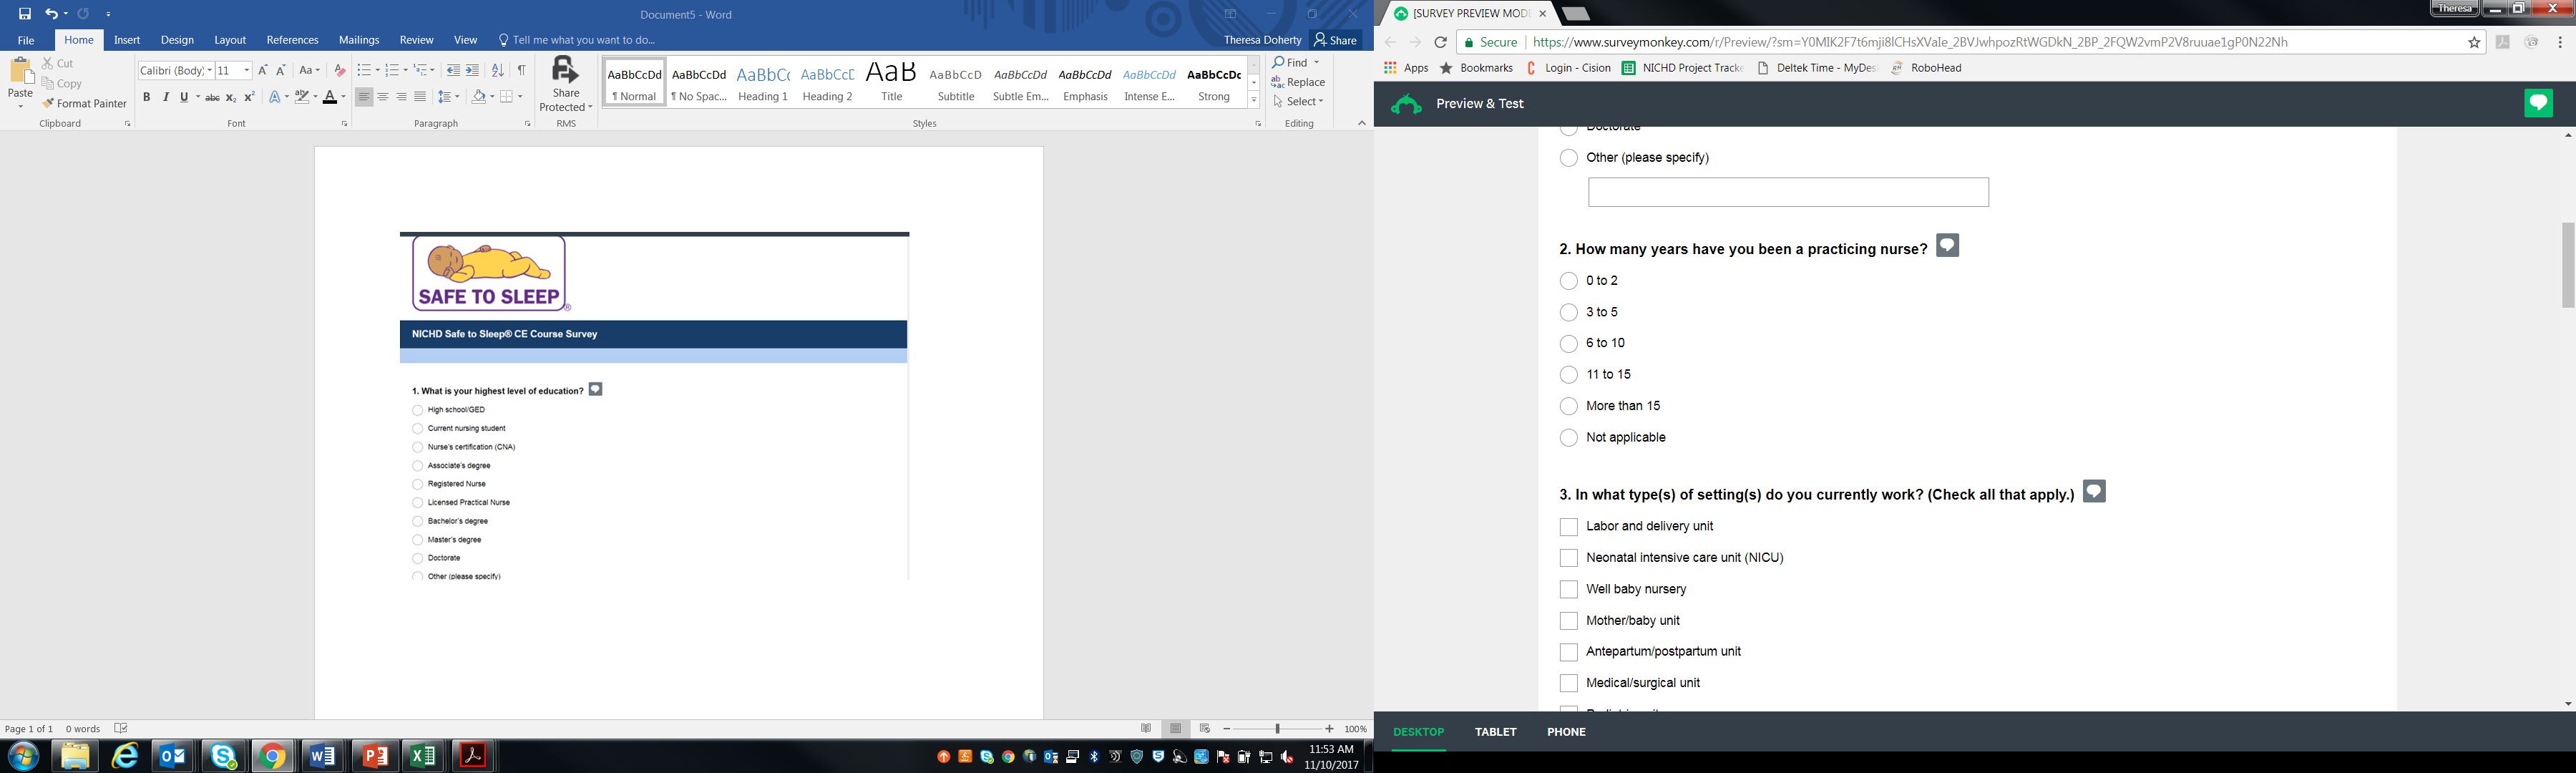Toggle the Show/Hide paragraph marks icon
The height and width of the screenshot is (773, 2576).
coord(521,70)
